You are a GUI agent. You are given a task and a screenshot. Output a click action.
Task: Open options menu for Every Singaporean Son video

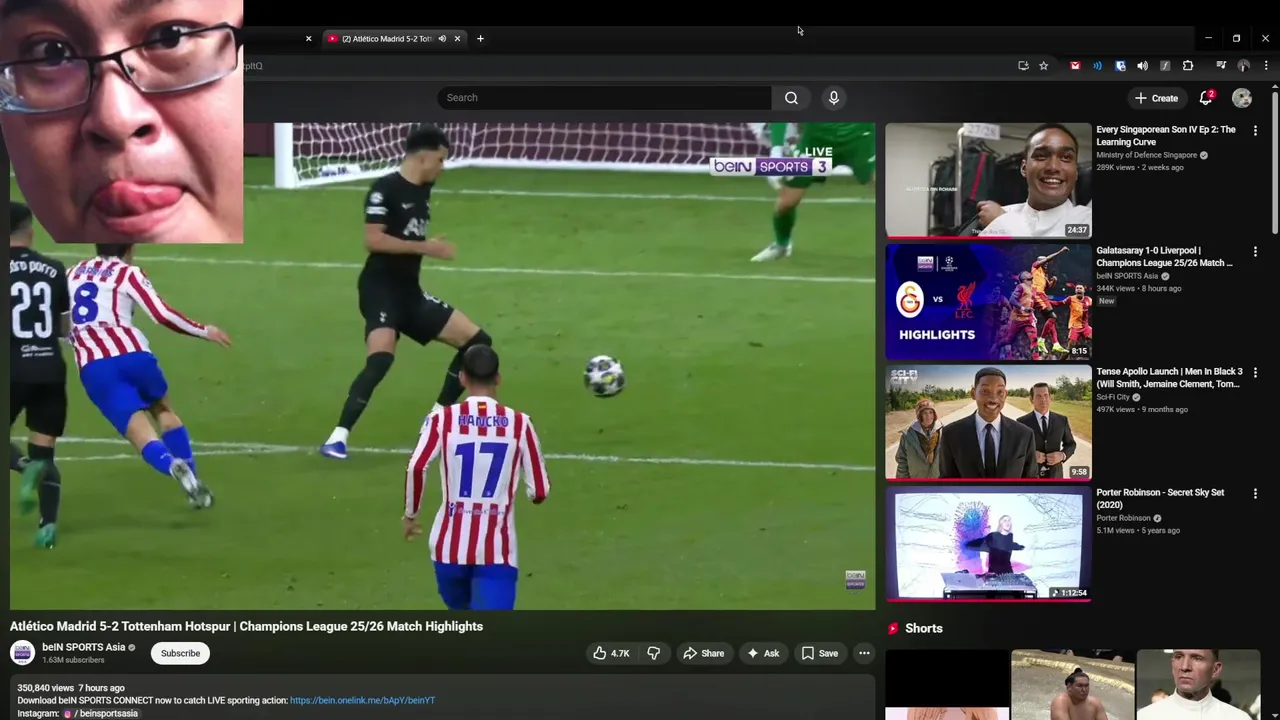tap(1256, 130)
